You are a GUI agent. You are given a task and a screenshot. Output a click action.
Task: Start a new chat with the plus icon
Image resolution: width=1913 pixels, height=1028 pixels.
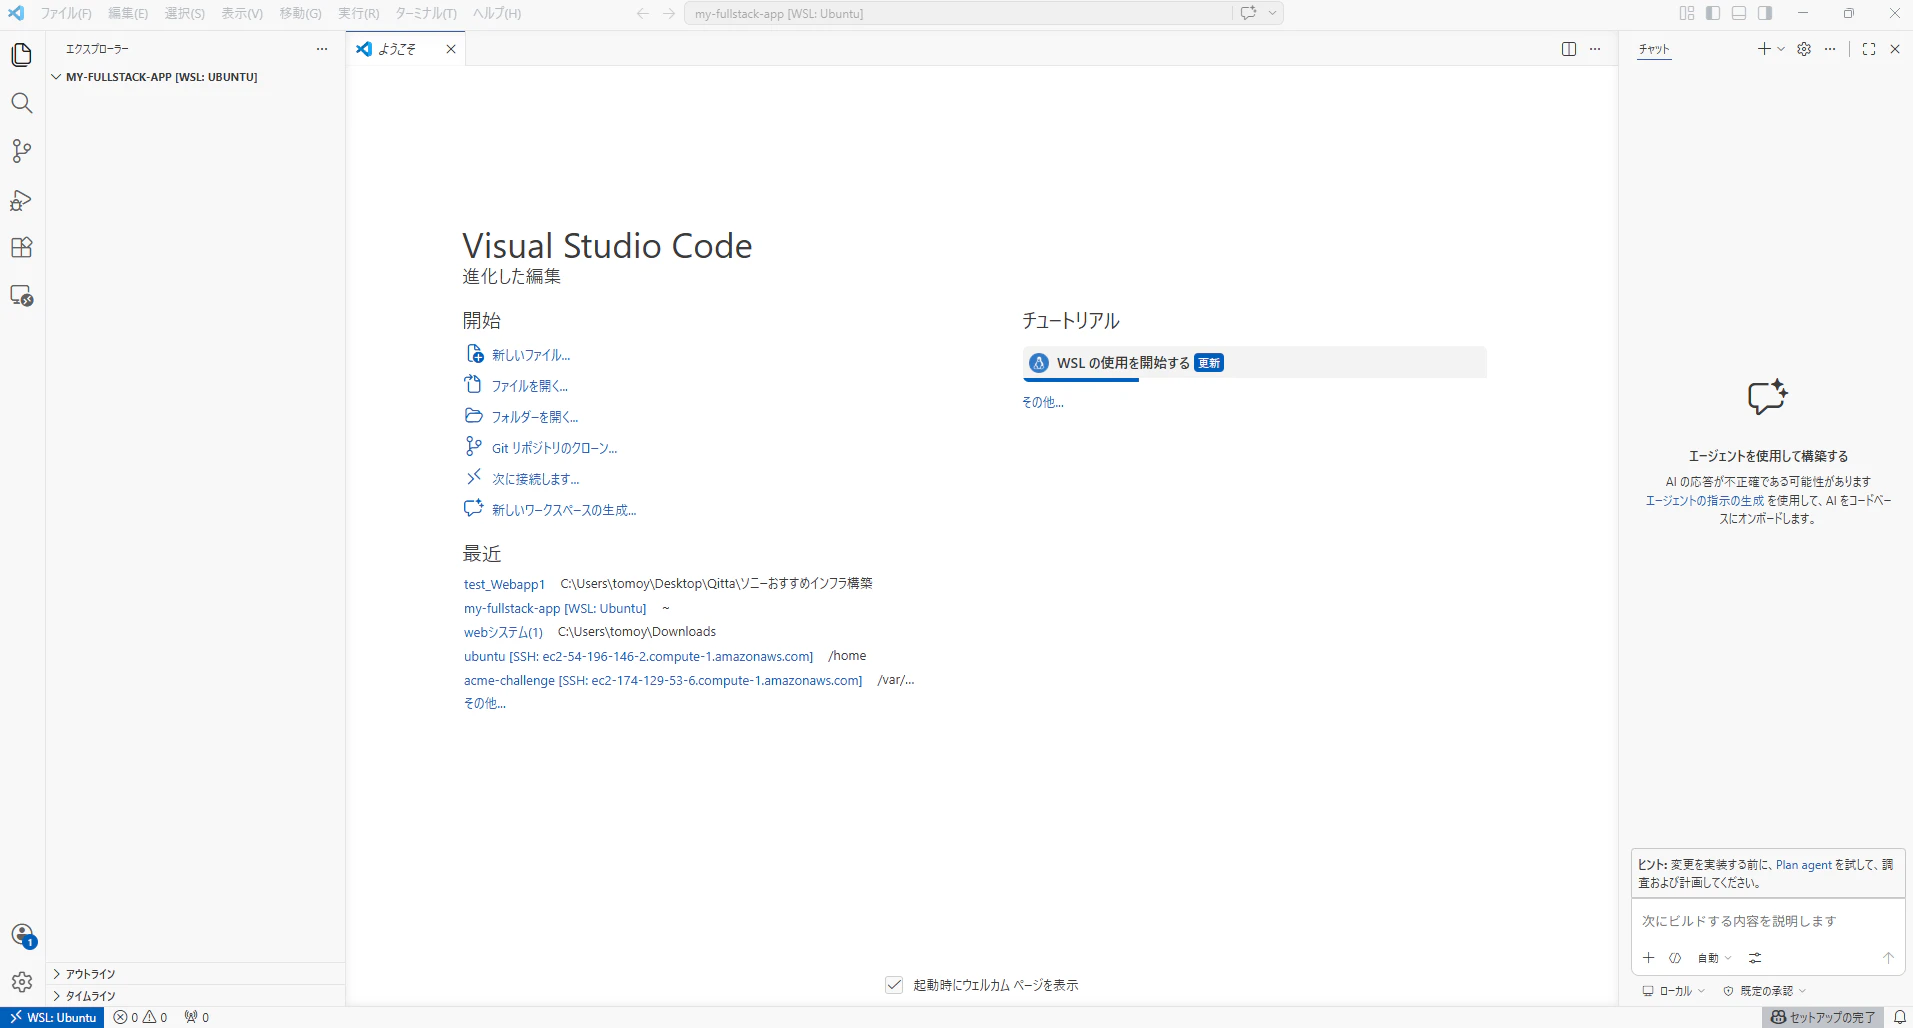pos(1764,49)
